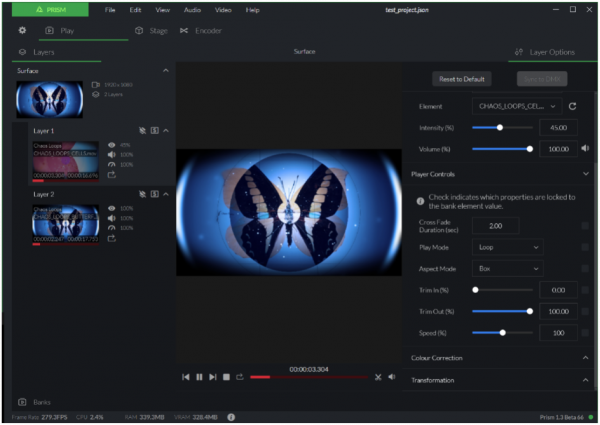Click Layer 2 speed gauge icon
The width and height of the screenshot is (600, 425).
(x=111, y=228)
